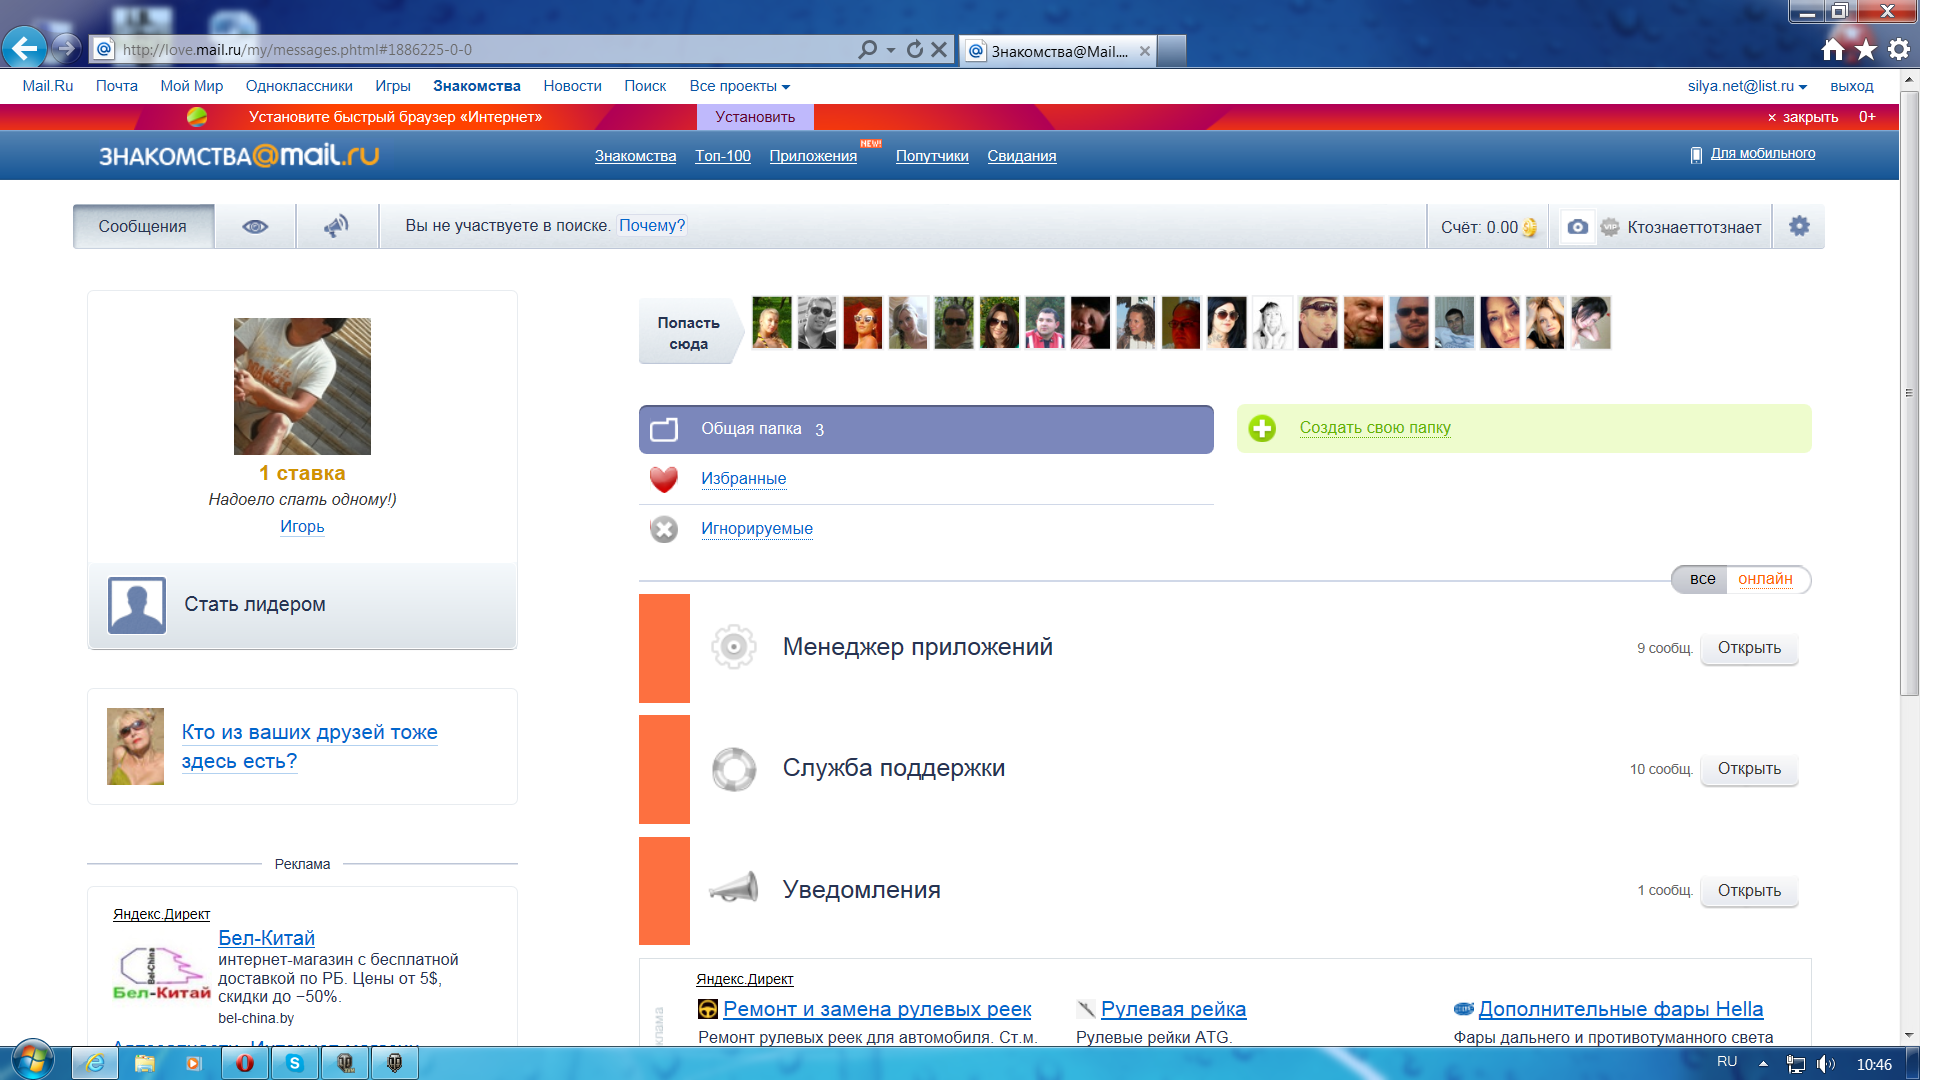1940x1091 pixels.
Task: Open the Игорь profile link
Action: pos(302,527)
